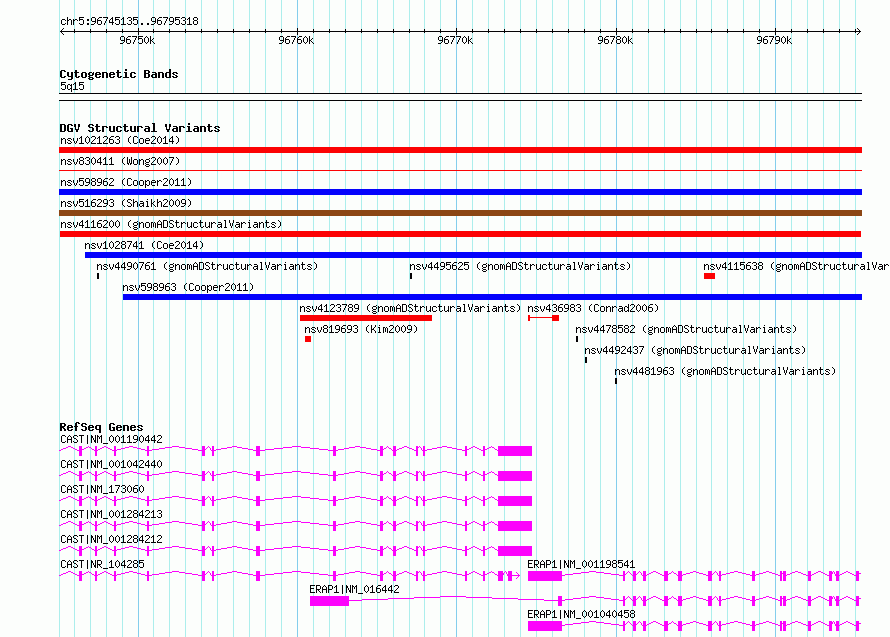Click the nsv4492437 variant tick mark

586,360
